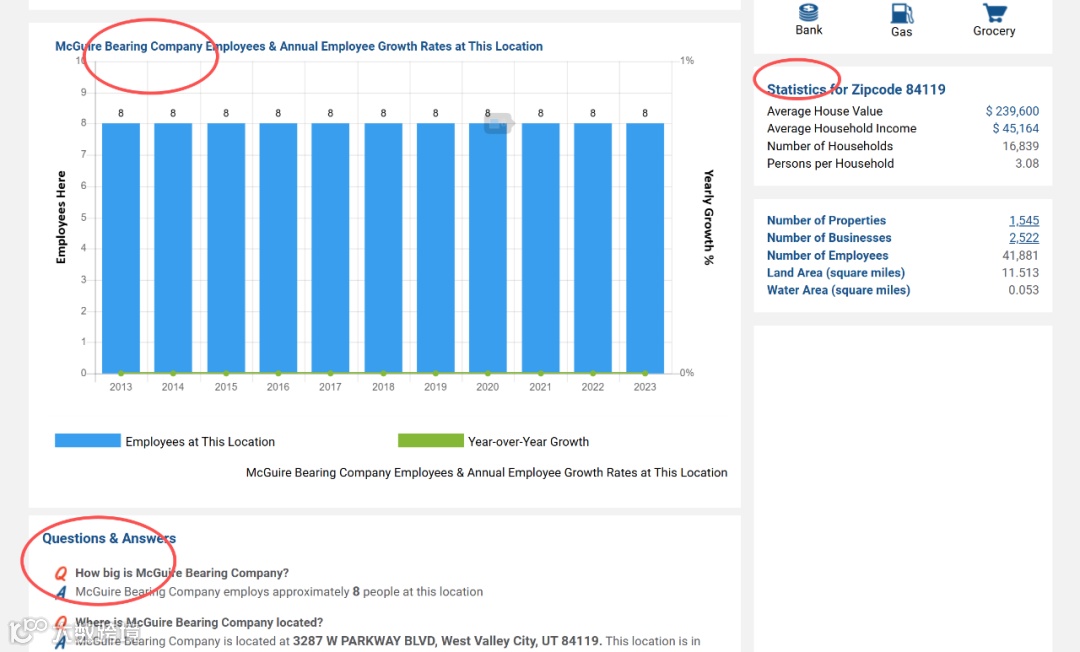Click the gray overlay icon on the 2020 bar
The width and height of the screenshot is (1080, 652).
click(498, 123)
